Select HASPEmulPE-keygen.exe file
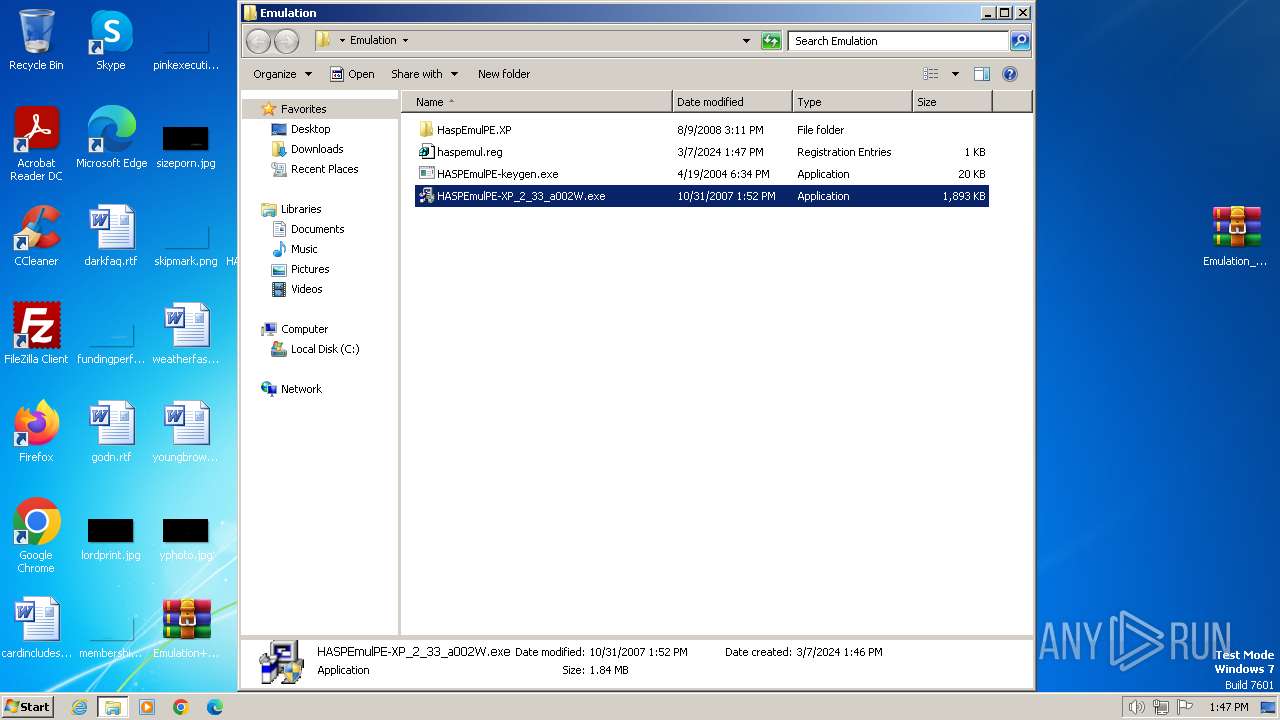Image resolution: width=1280 pixels, height=720 pixels. coord(497,174)
